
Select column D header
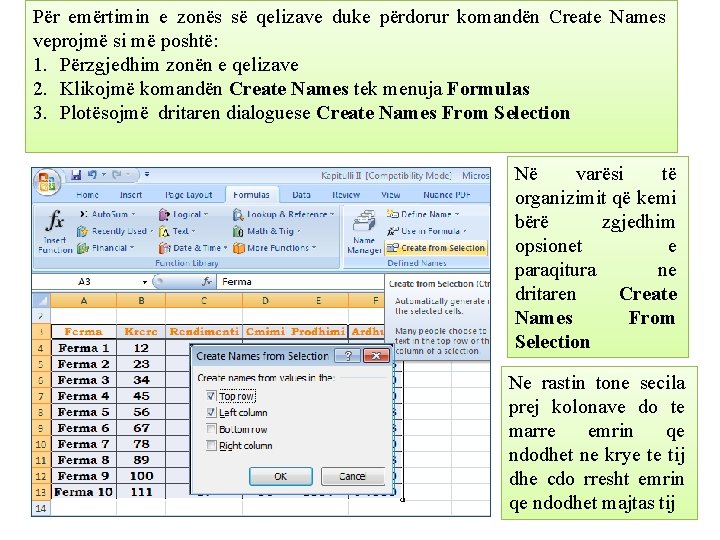pos(265,301)
